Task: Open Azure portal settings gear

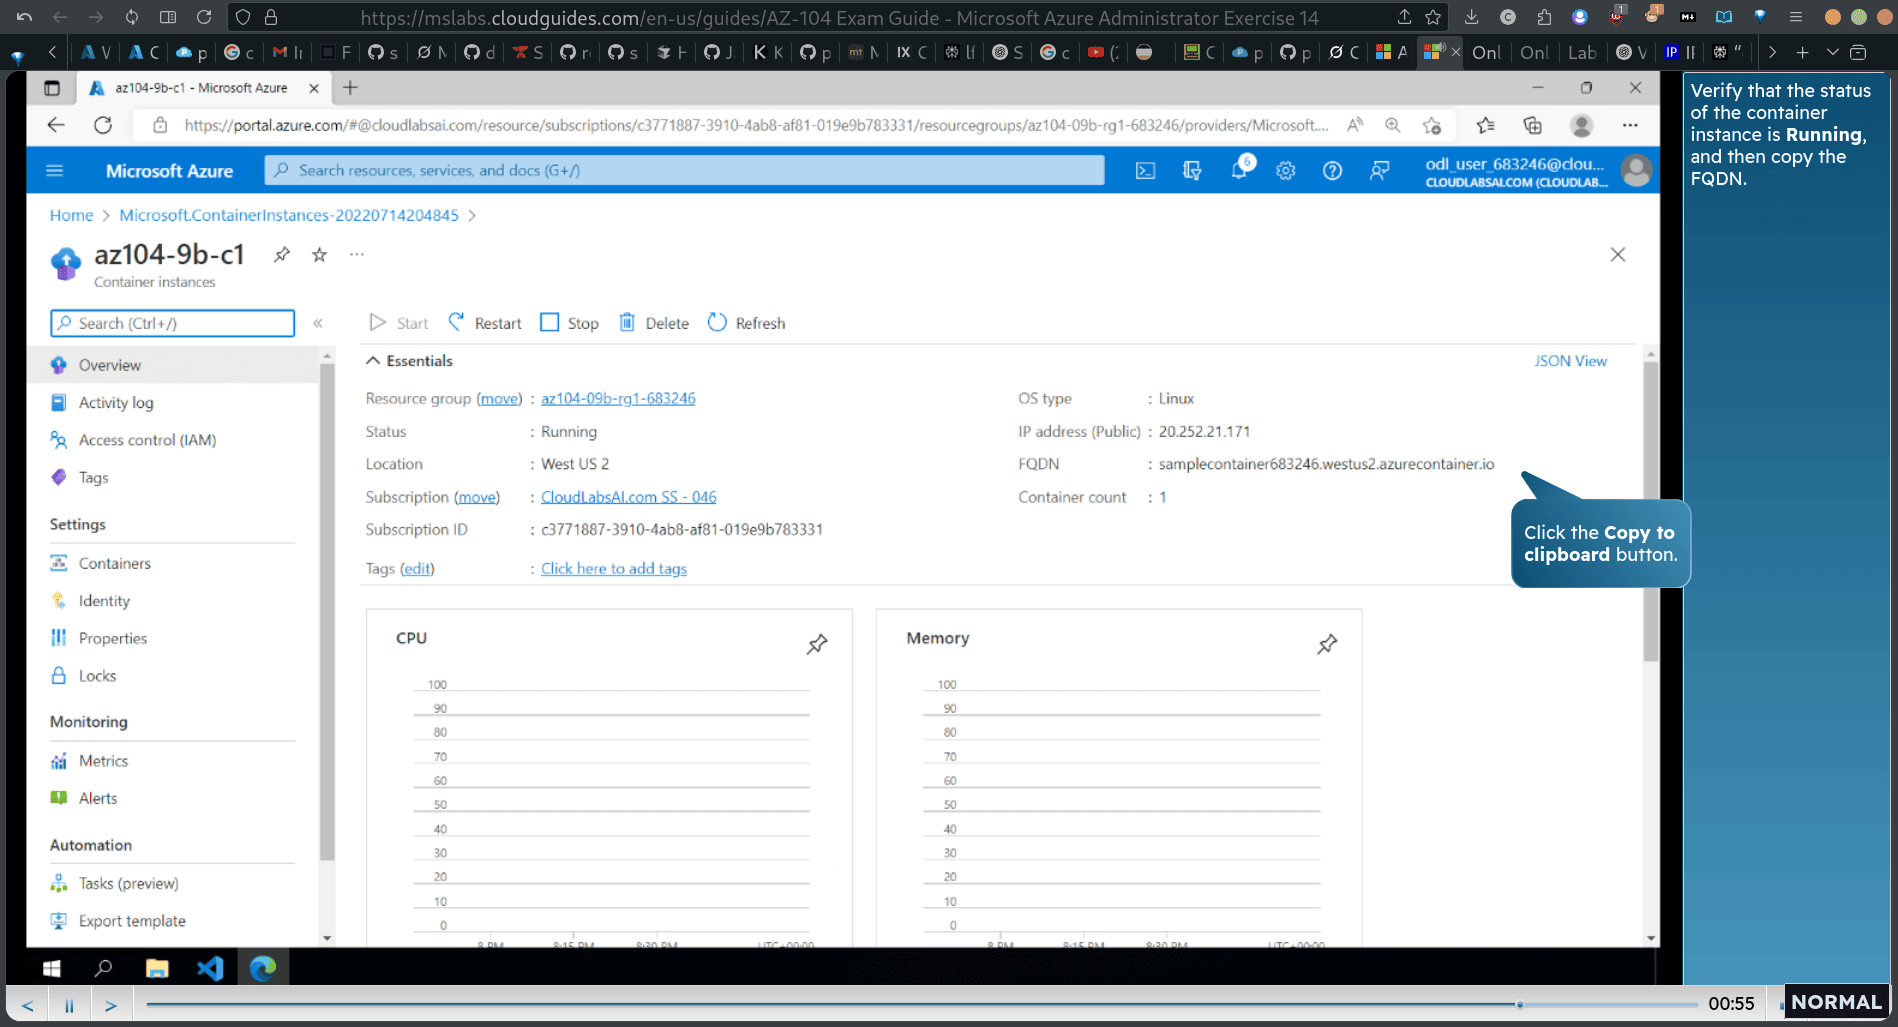Action: point(1286,171)
